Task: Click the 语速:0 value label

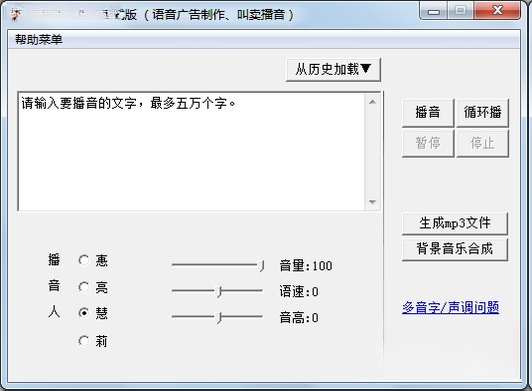Action: 299,292
